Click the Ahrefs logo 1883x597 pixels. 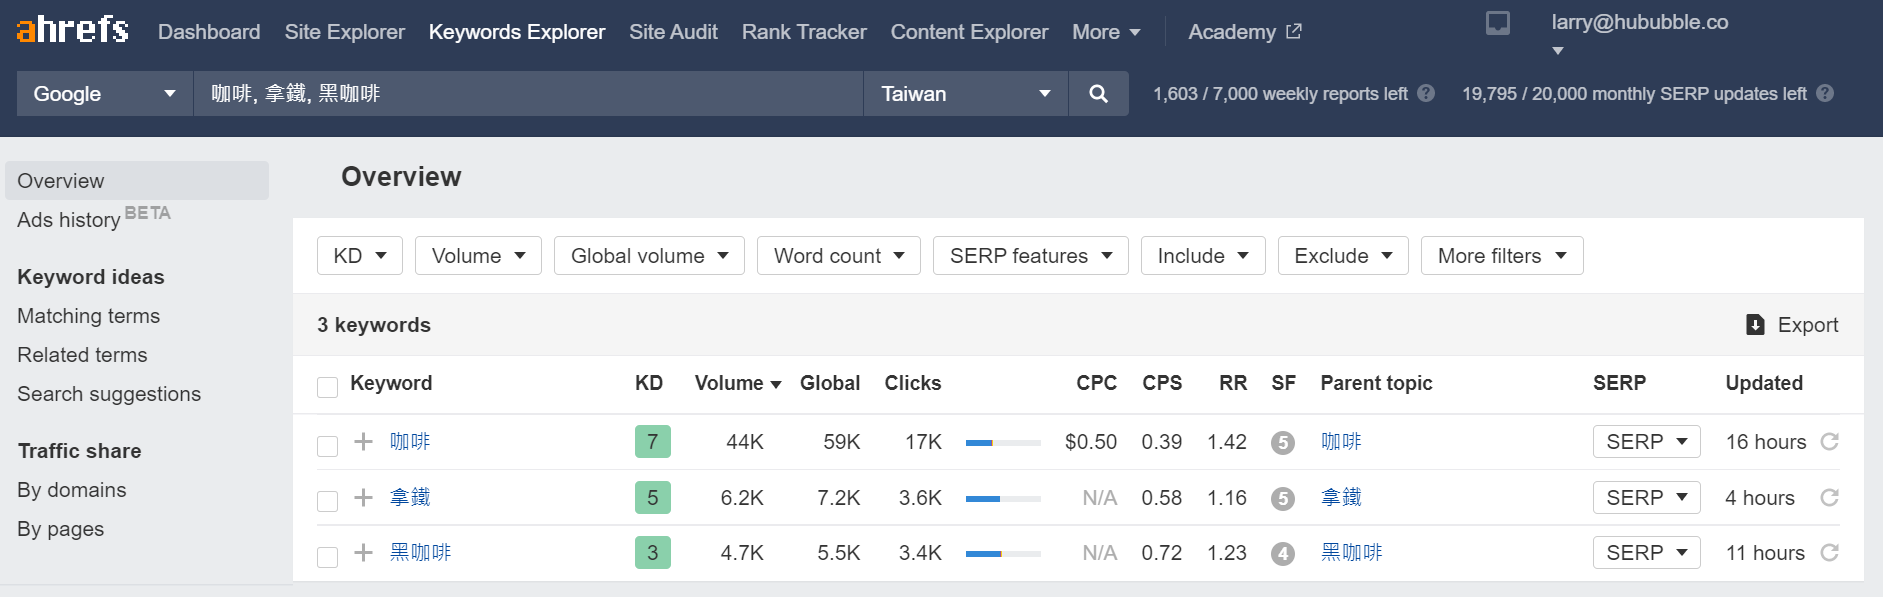73,30
